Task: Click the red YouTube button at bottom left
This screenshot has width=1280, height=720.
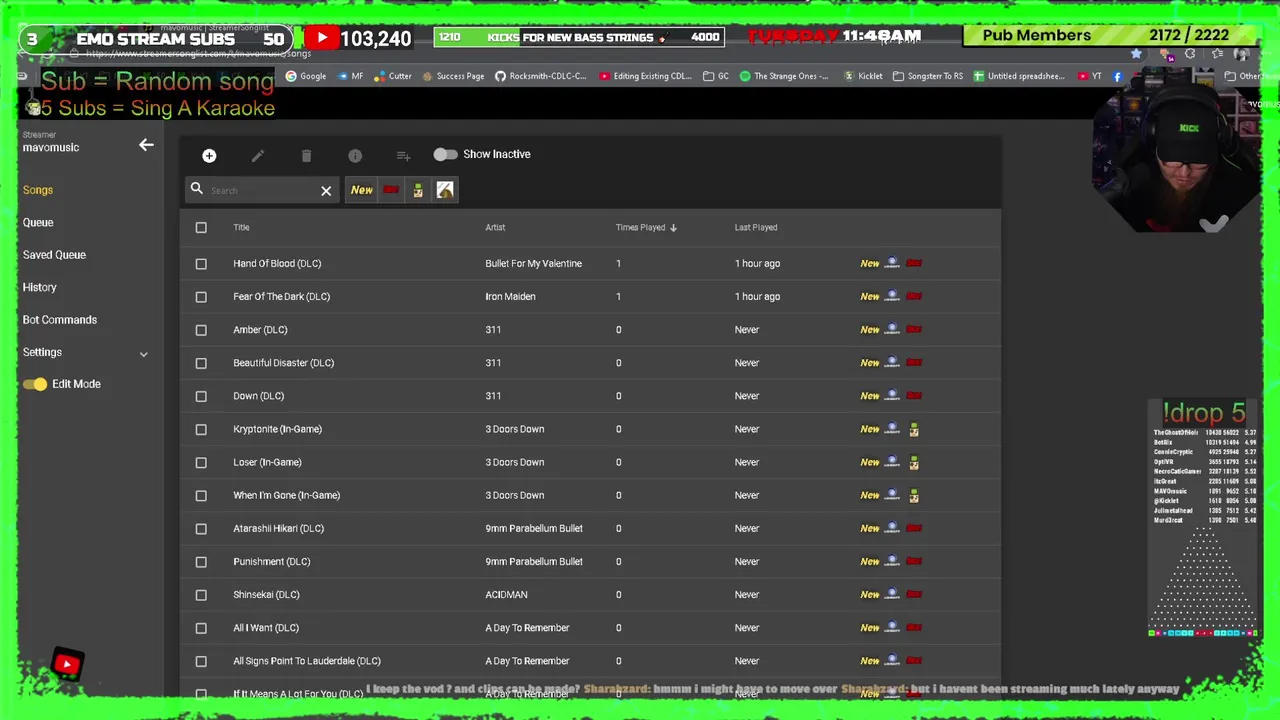Action: point(67,663)
